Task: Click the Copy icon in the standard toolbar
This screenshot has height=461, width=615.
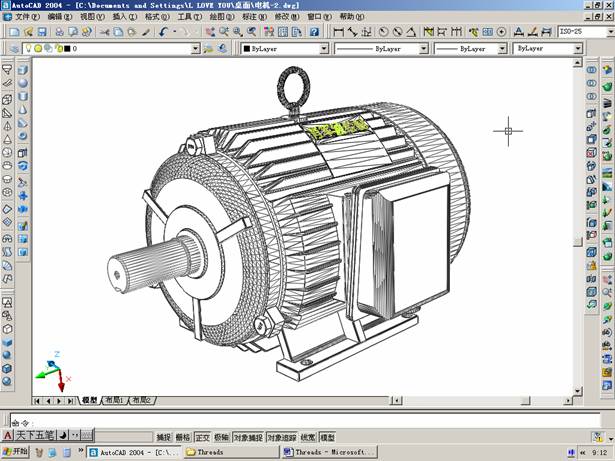Action: pos(118,32)
